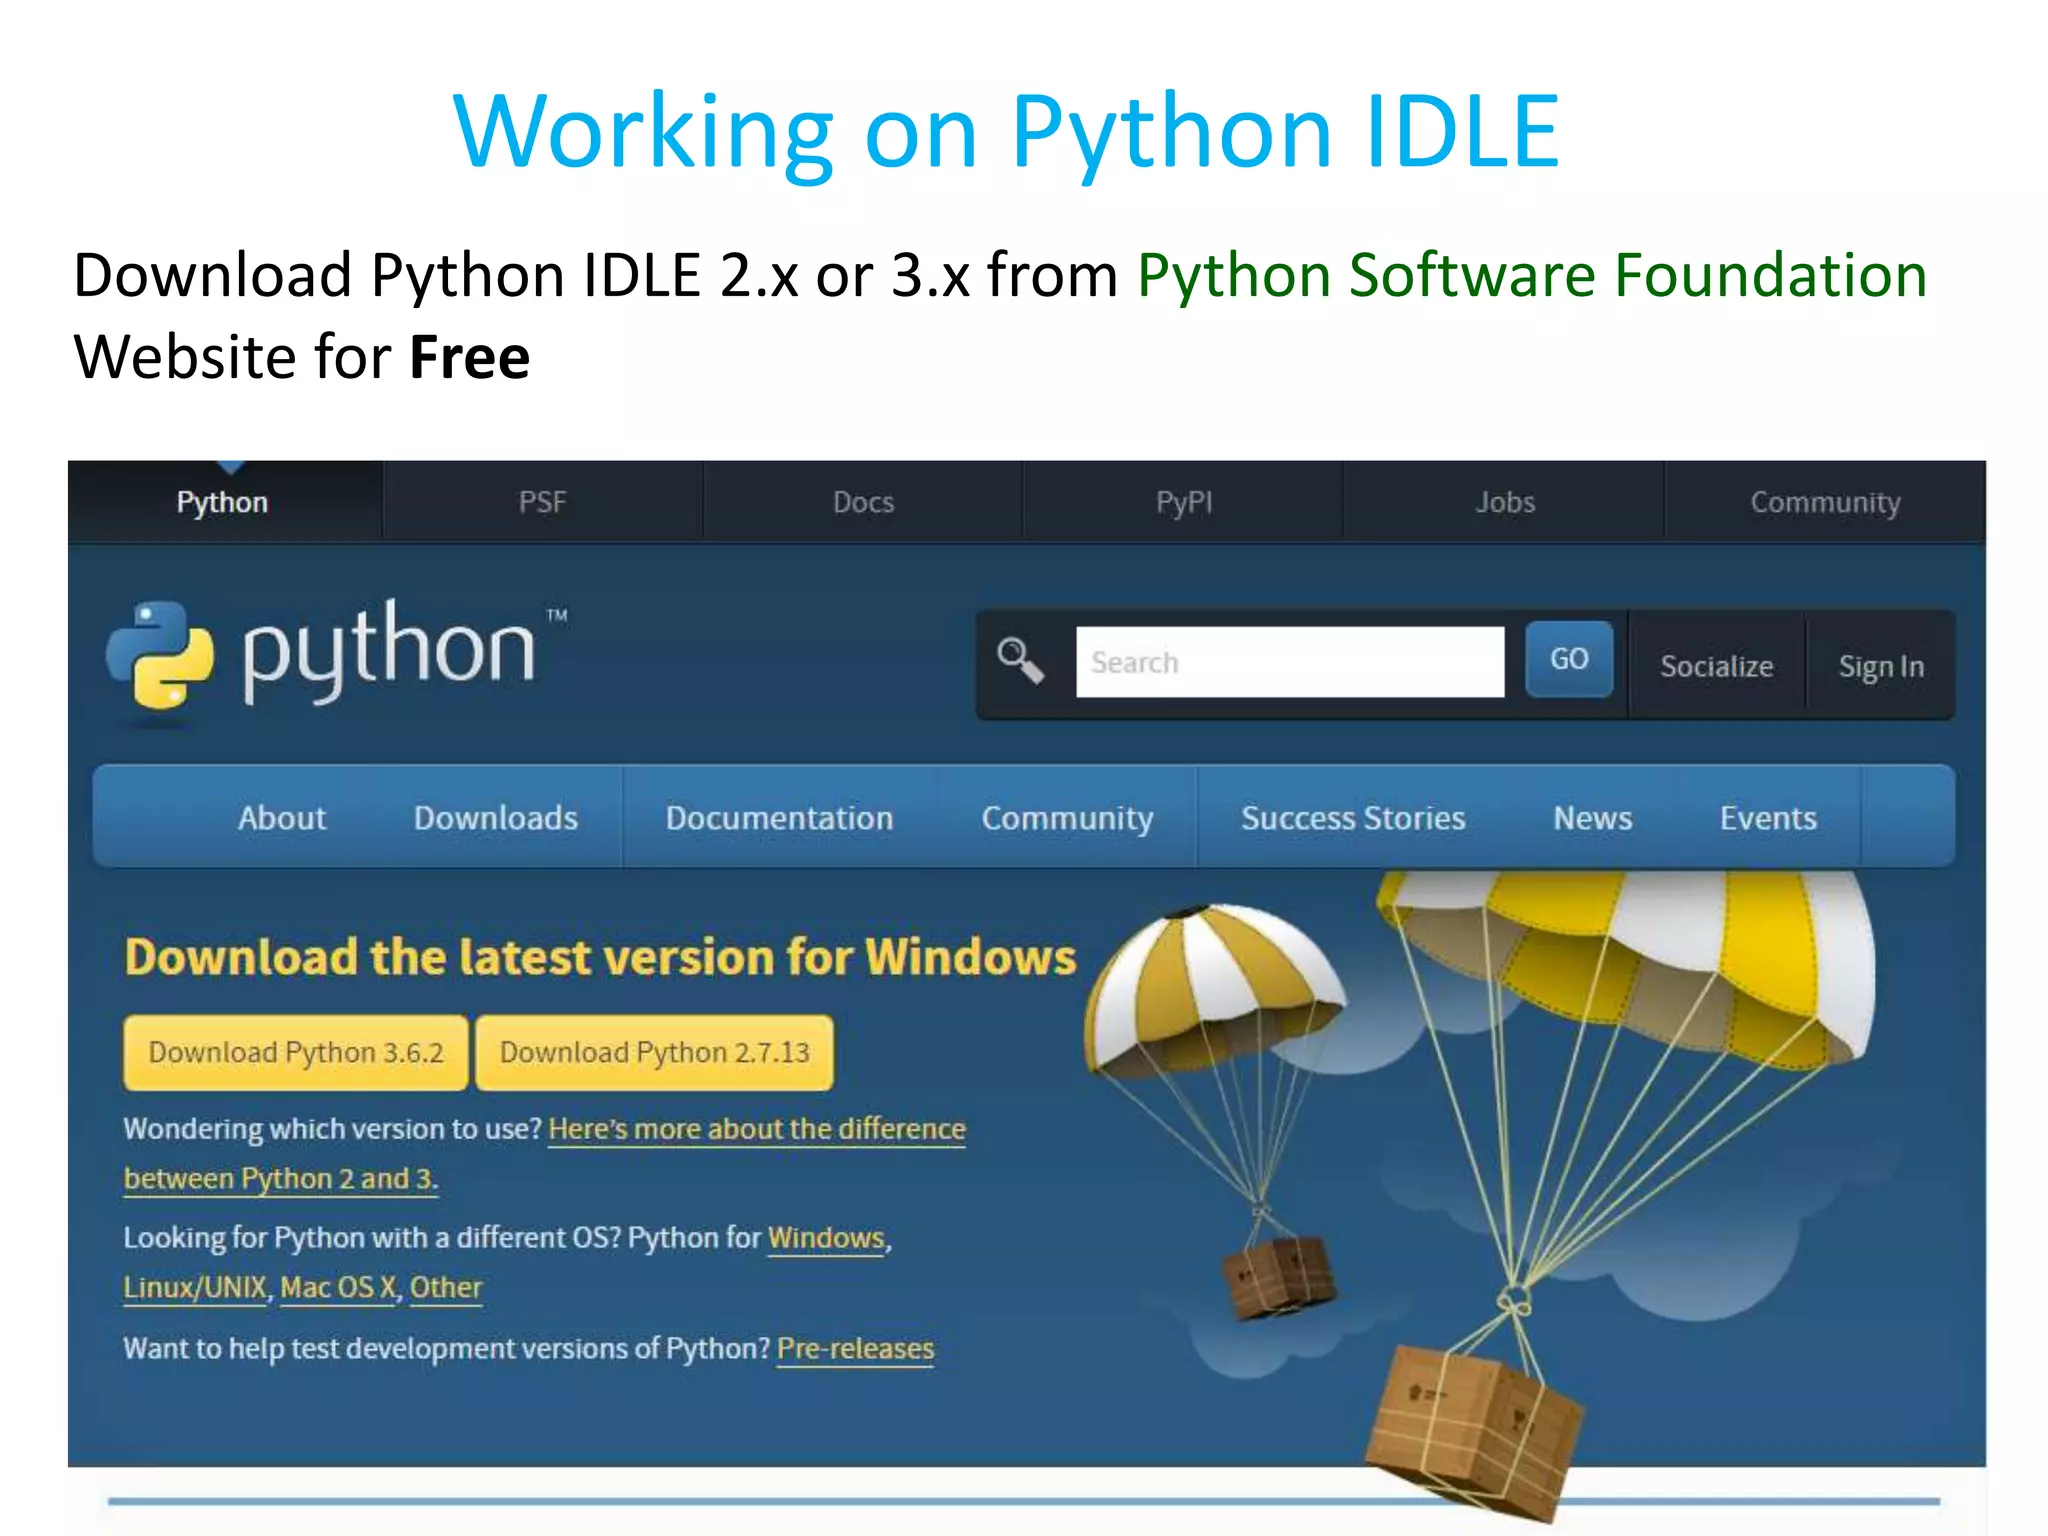
Task: Open the PSF tab
Action: coord(542,502)
